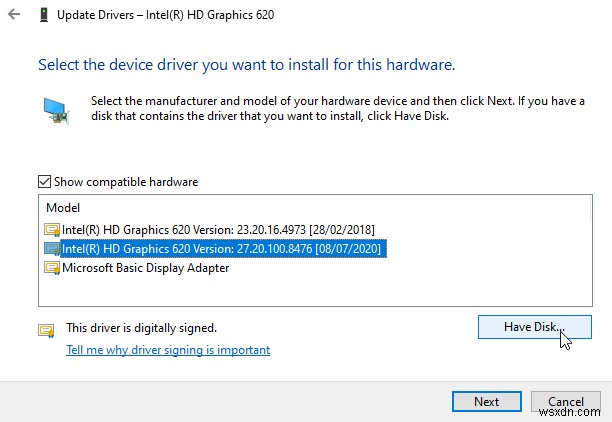Choose the Microsoft Basic Display Adapter name
The height and width of the screenshot is (422, 612).
146,268
